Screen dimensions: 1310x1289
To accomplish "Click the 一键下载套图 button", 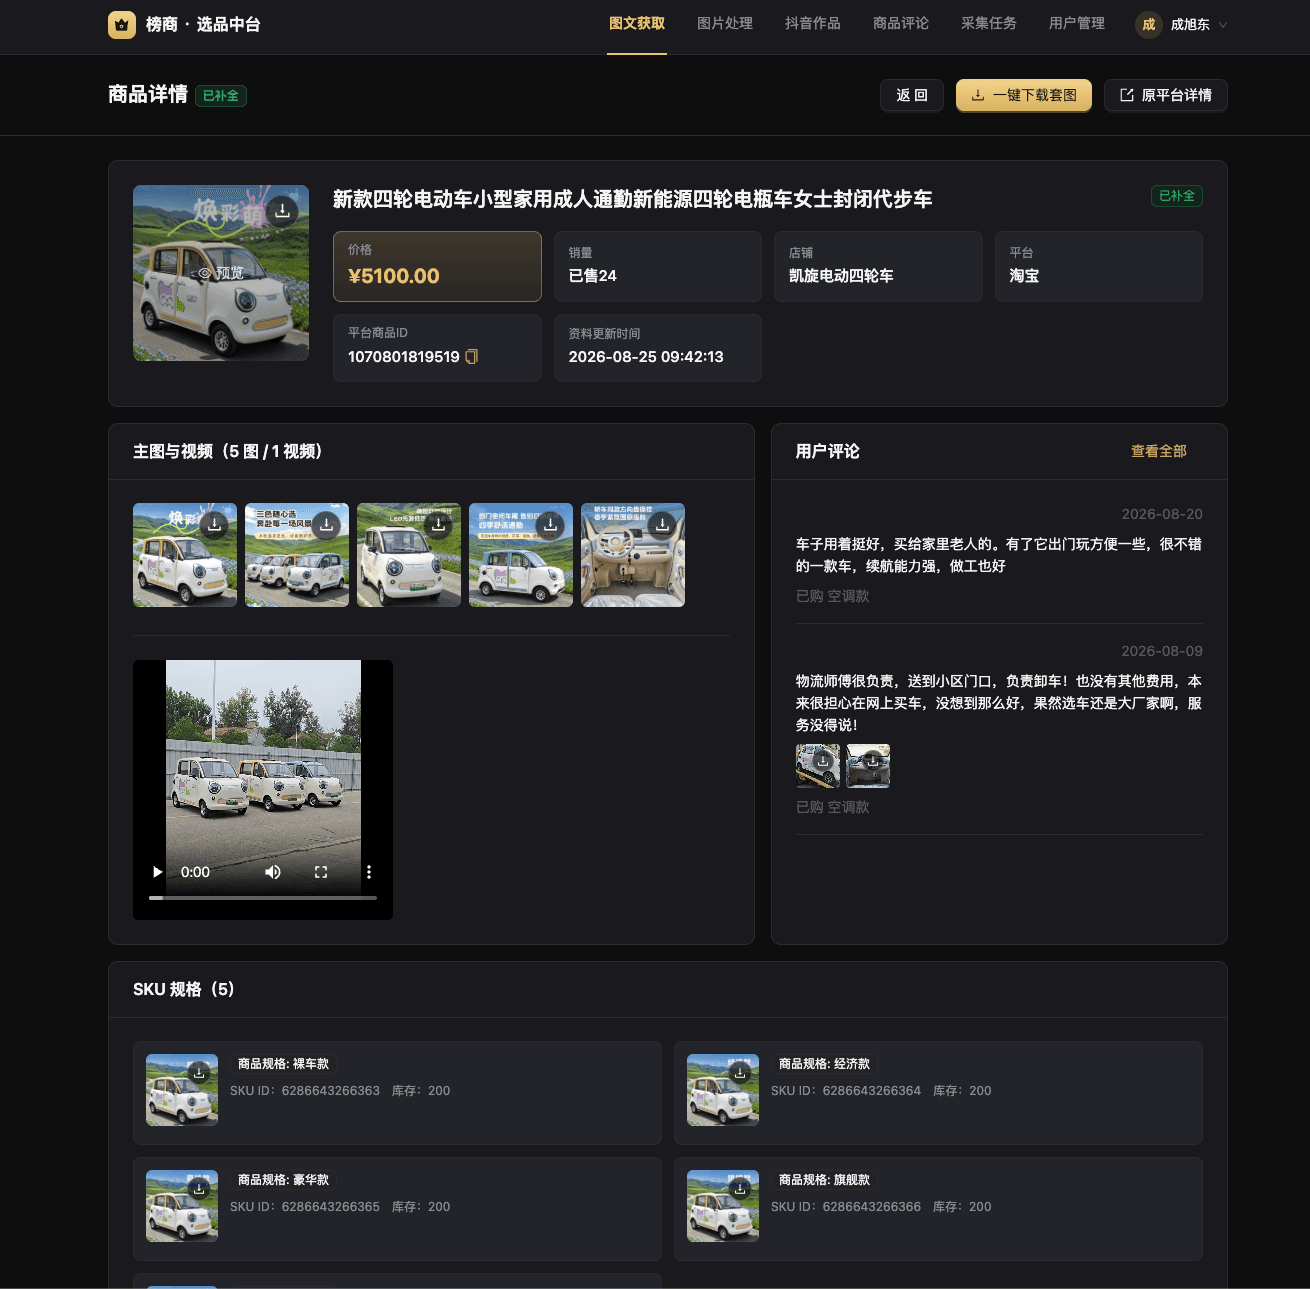I will pyautogui.click(x=1024, y=95).
